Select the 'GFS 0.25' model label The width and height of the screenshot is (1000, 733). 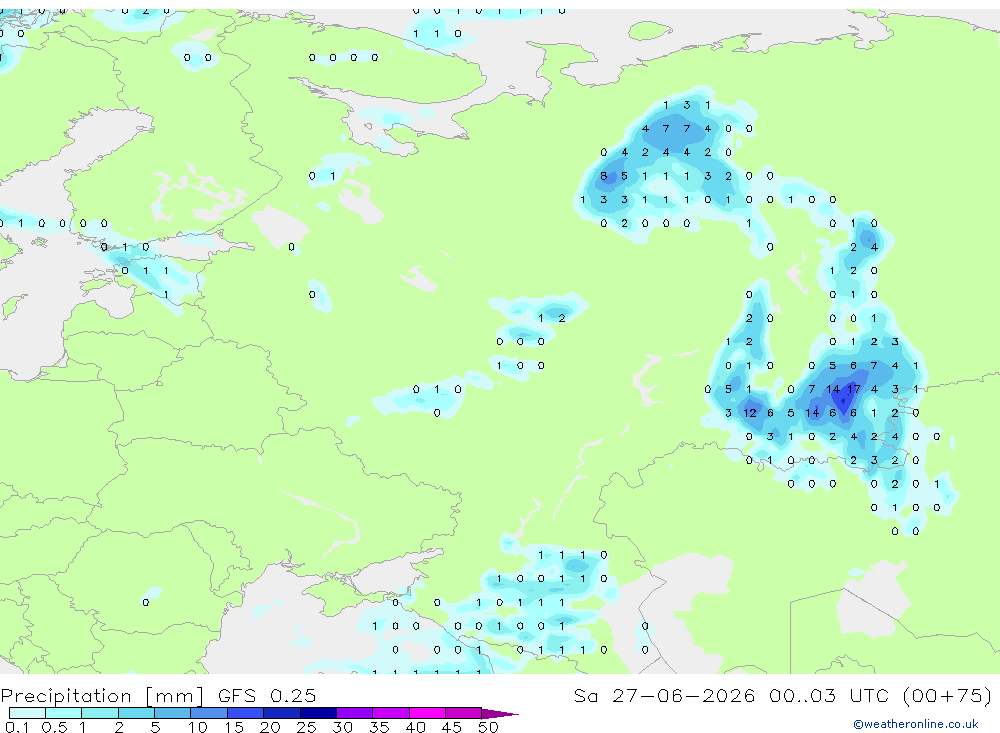(x=267, y=695)
